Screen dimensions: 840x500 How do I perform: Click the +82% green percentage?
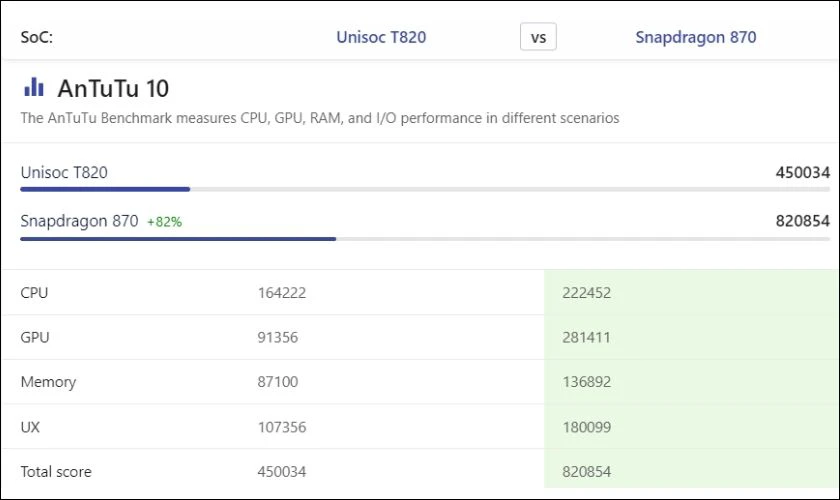(x=164, y=222)
